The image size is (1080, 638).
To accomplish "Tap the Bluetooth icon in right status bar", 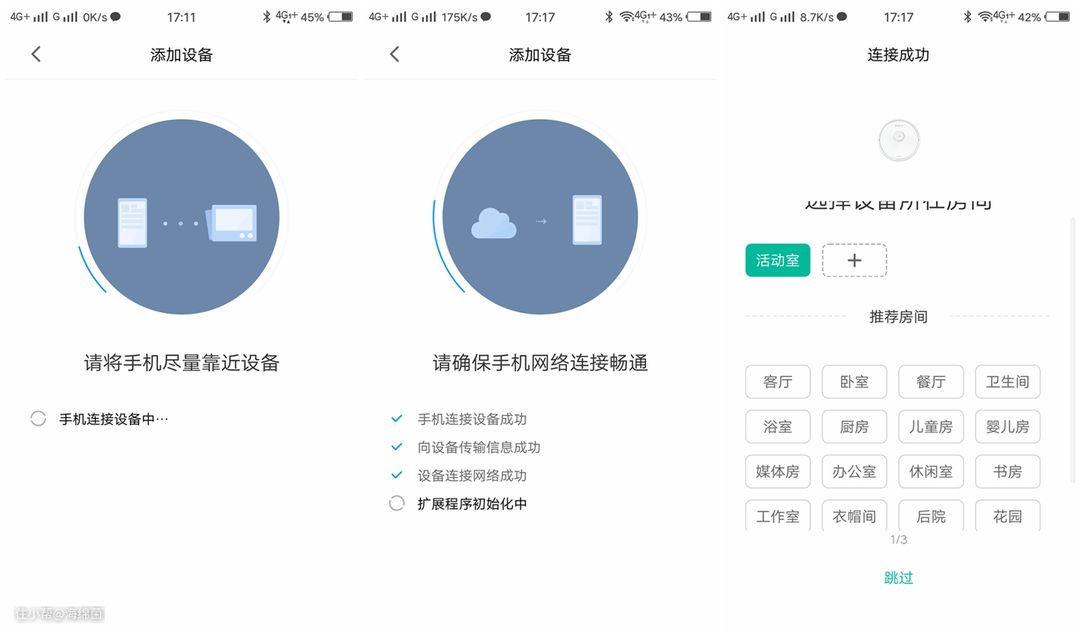I will coord(966,17).
